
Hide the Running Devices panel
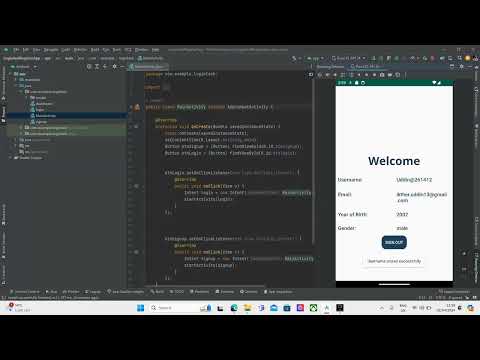469,67
